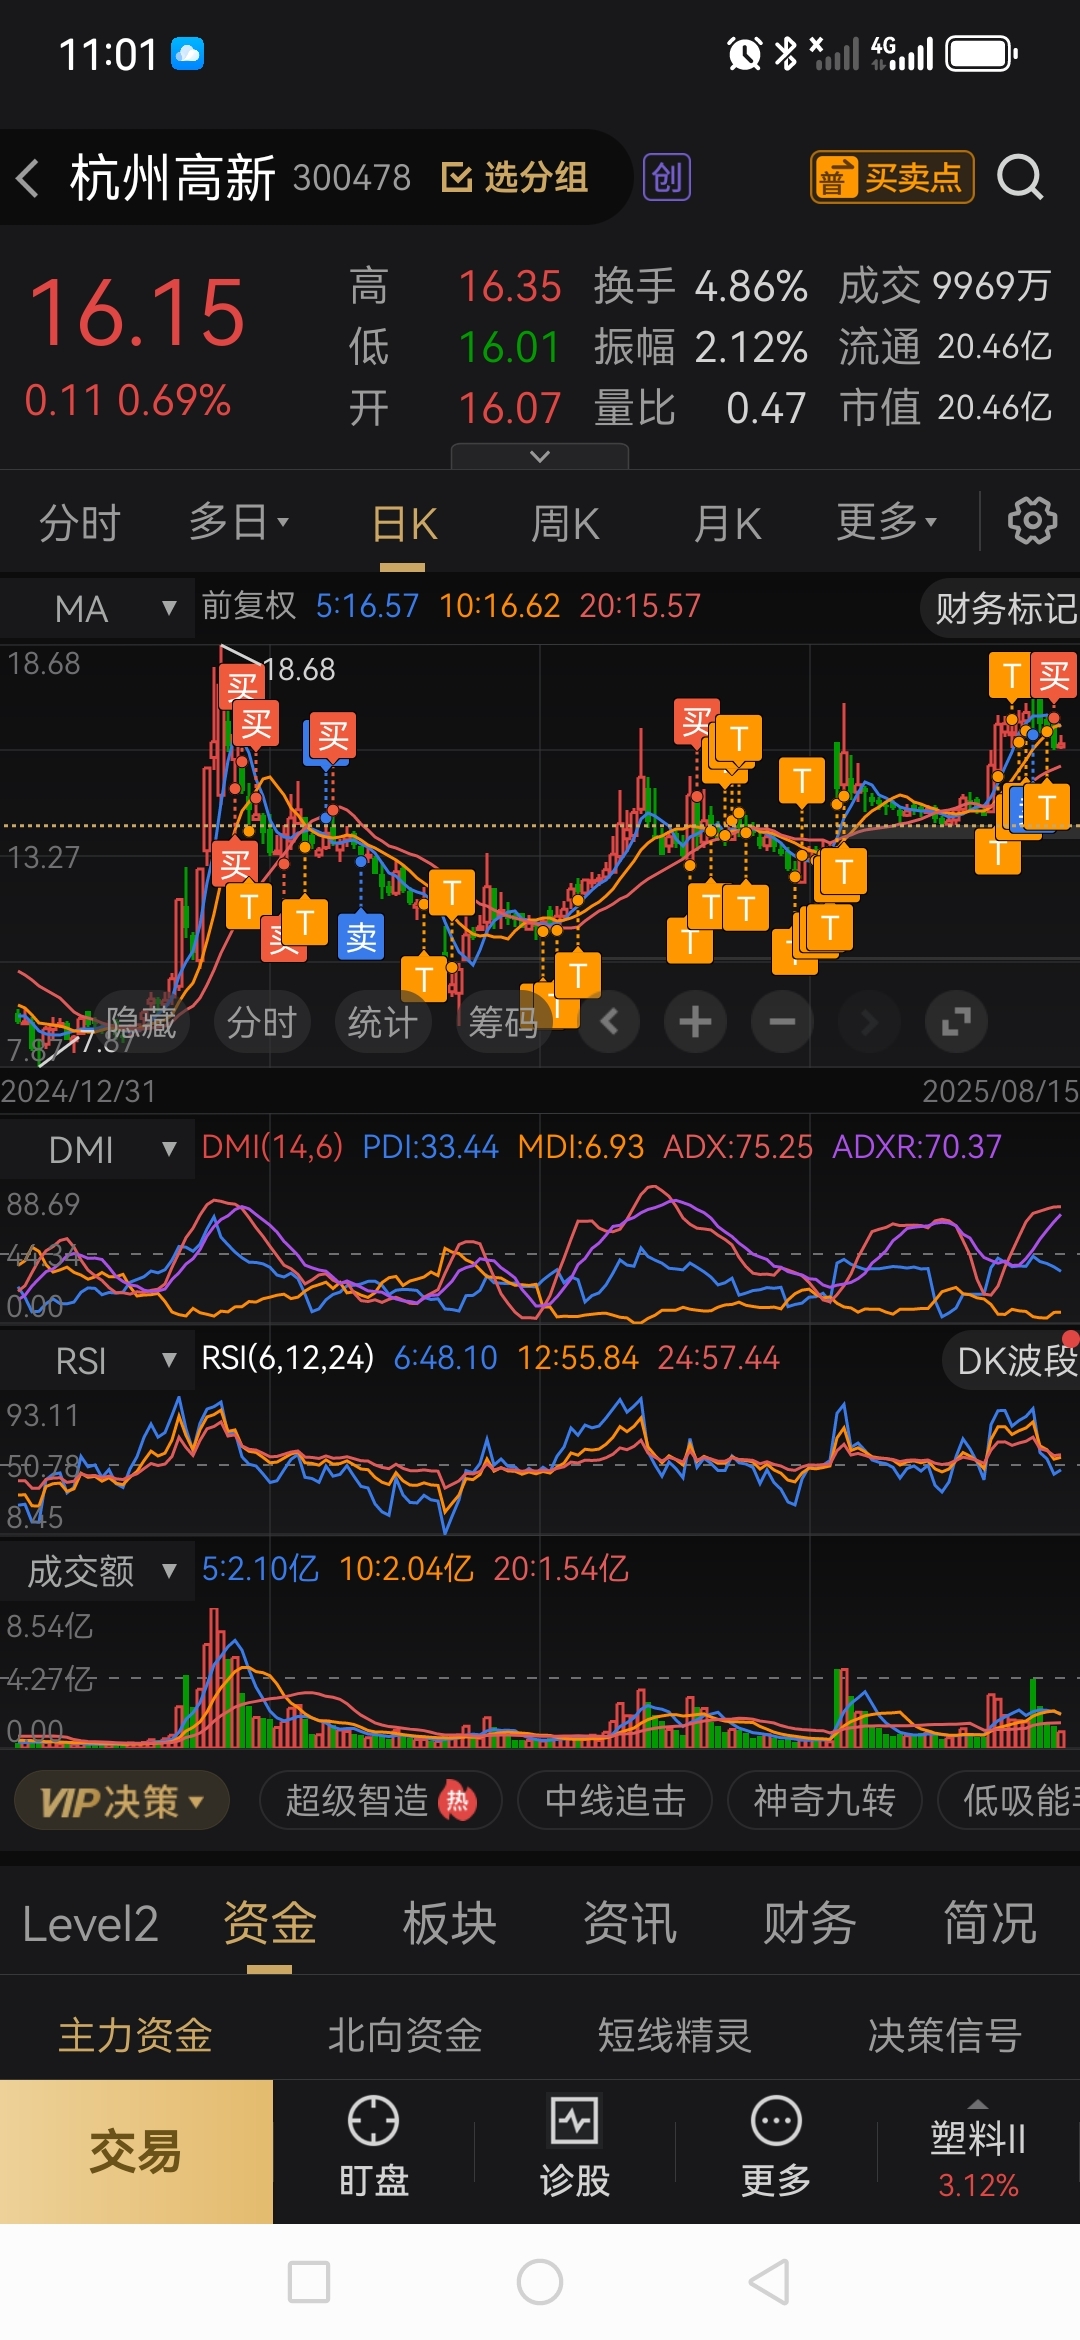Open the 买卖点 buy-sell points button
Viewport: 1080px width, 2340px height.
tap(892, 178)
